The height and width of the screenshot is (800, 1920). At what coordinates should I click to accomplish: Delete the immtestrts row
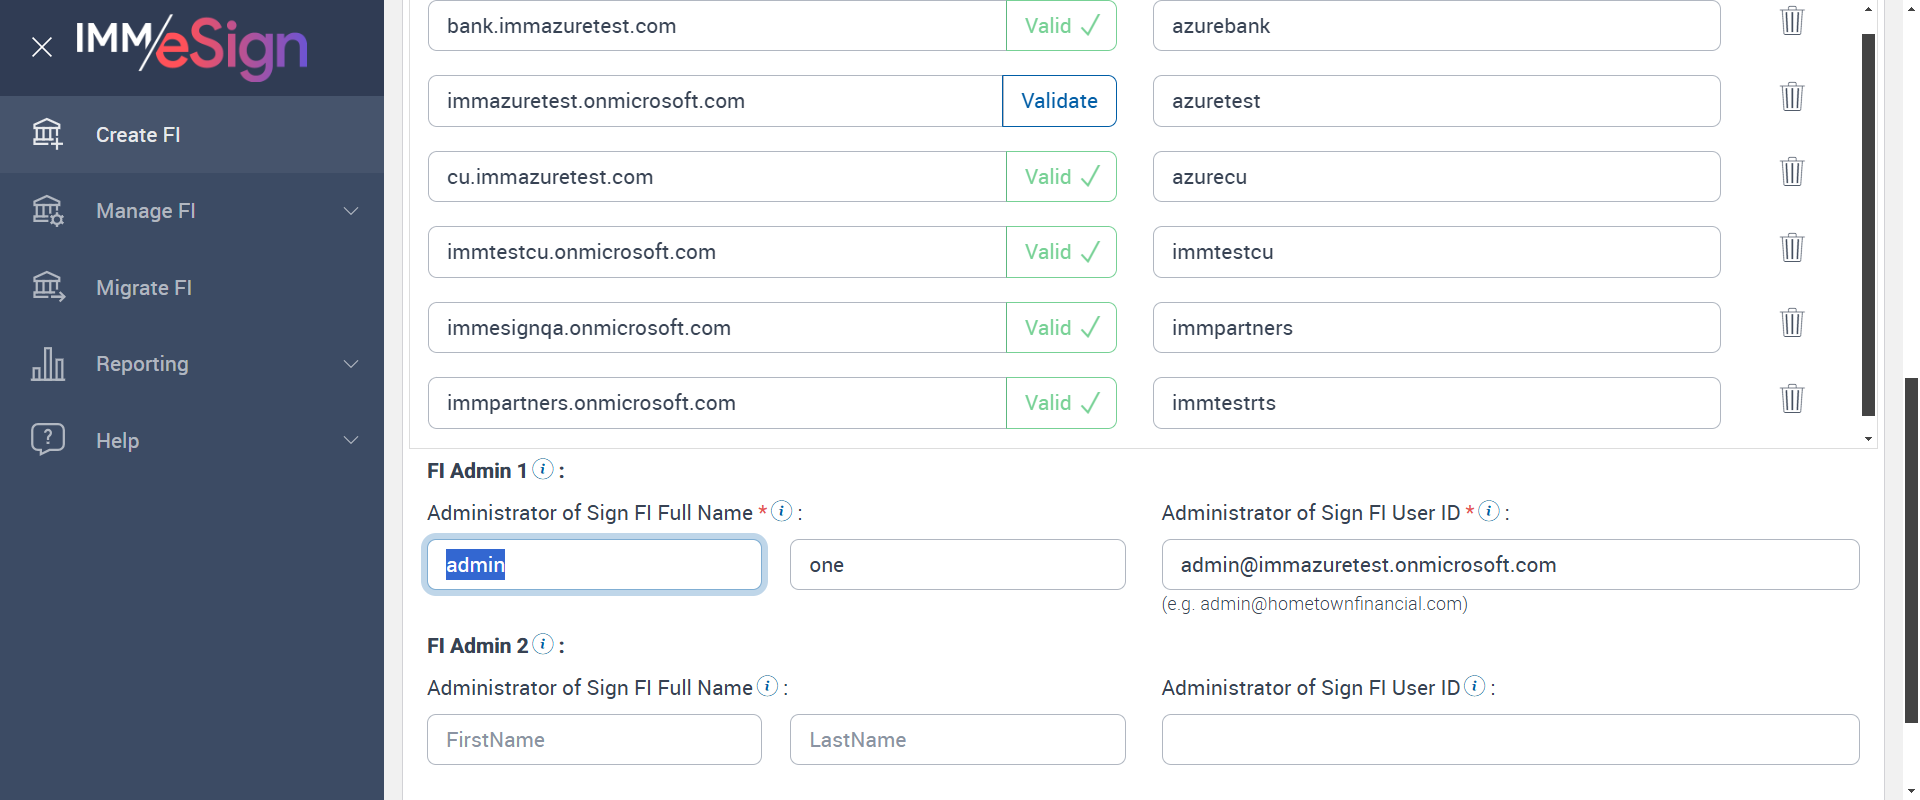(1792, 399)
